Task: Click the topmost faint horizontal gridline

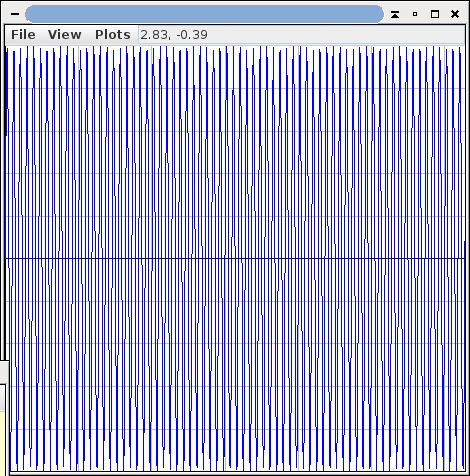Action: pos(235,89)
